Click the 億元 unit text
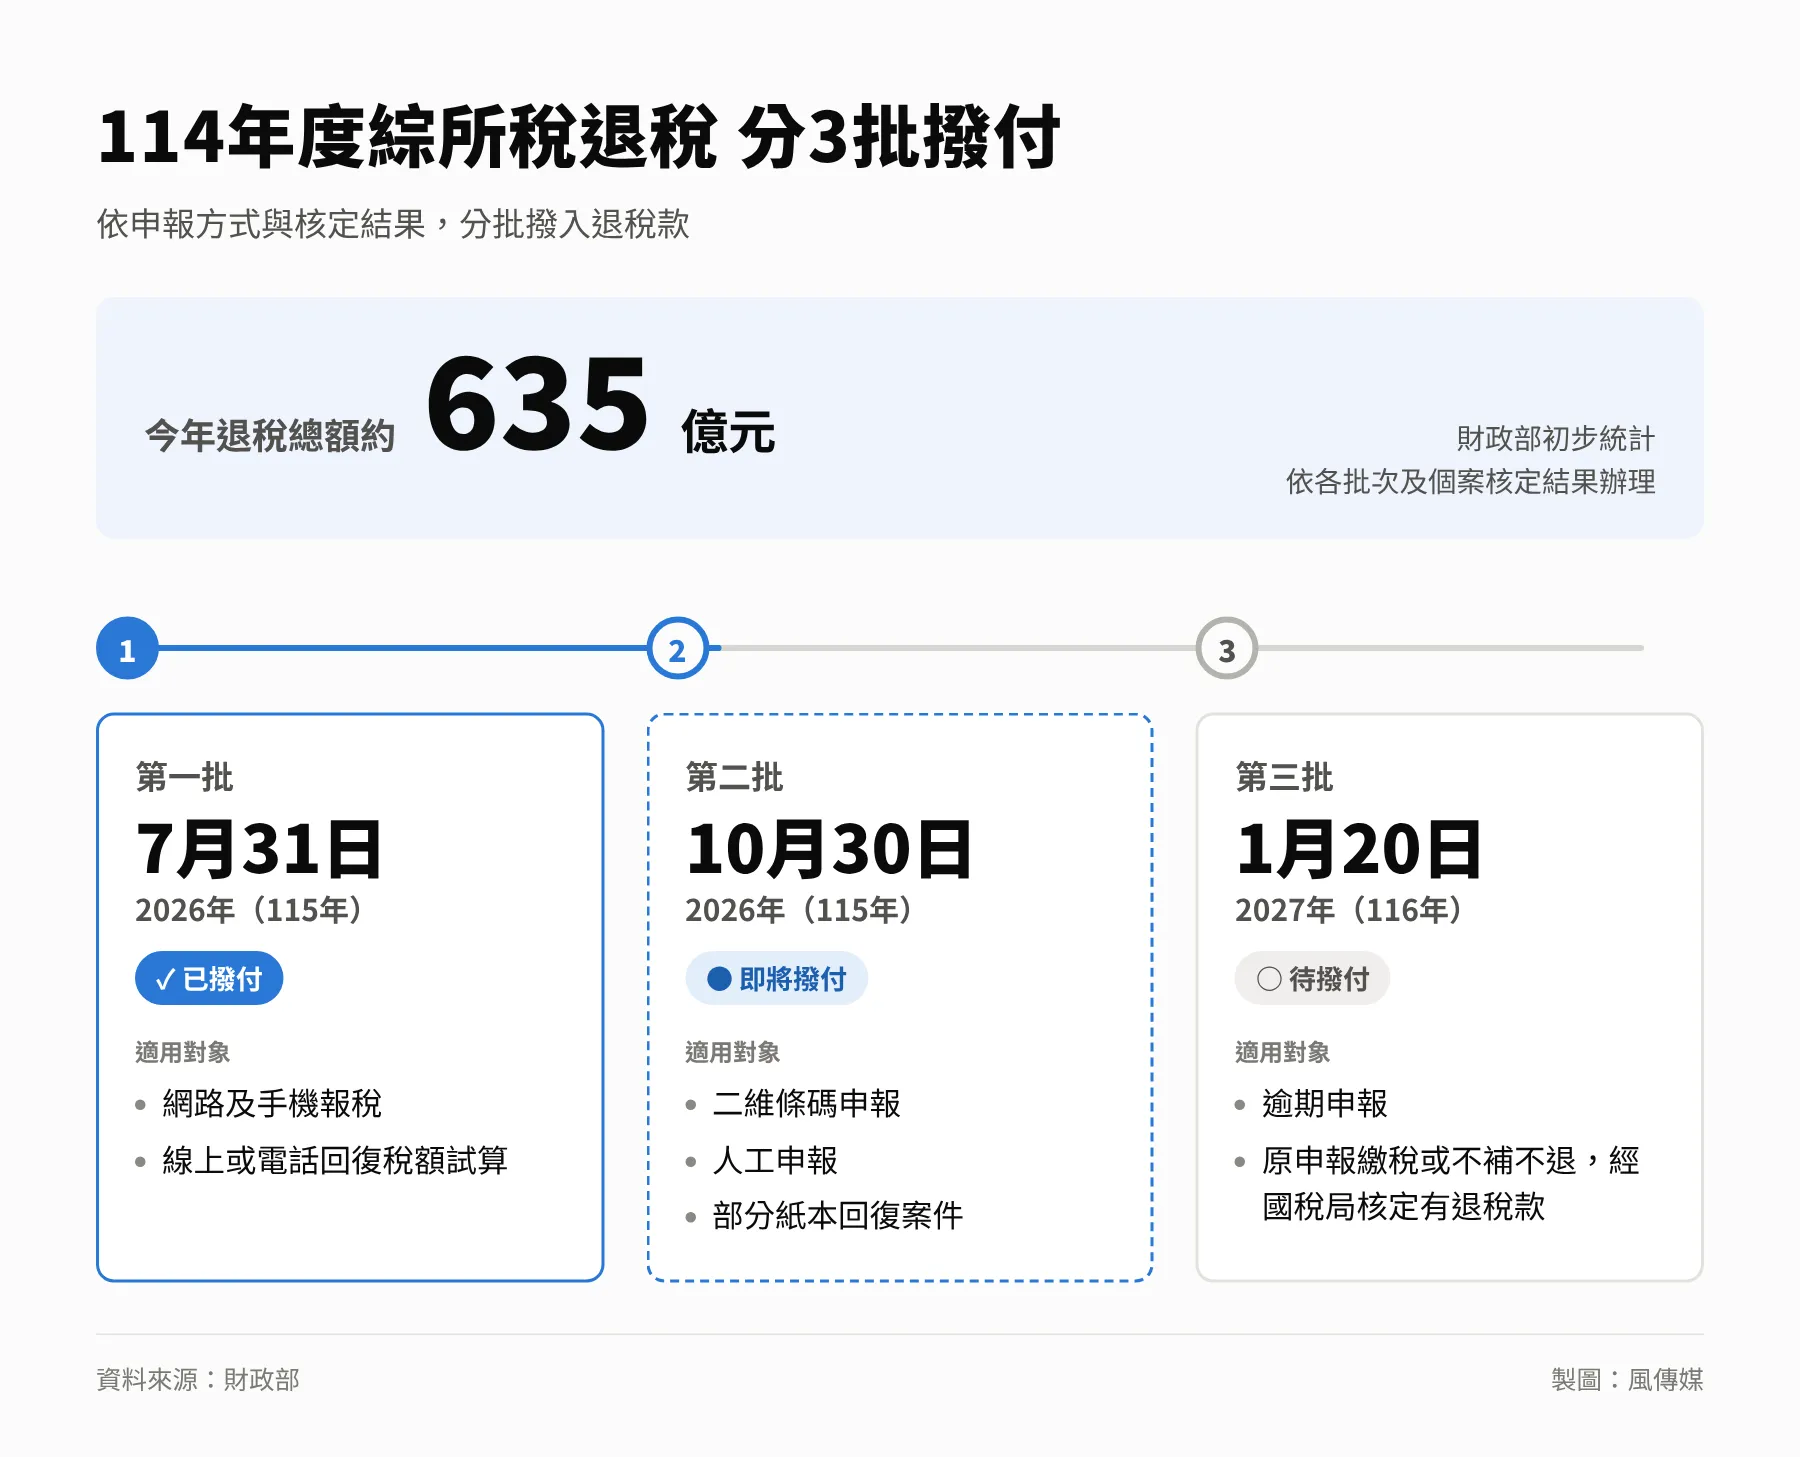 (x=728, y=432)
